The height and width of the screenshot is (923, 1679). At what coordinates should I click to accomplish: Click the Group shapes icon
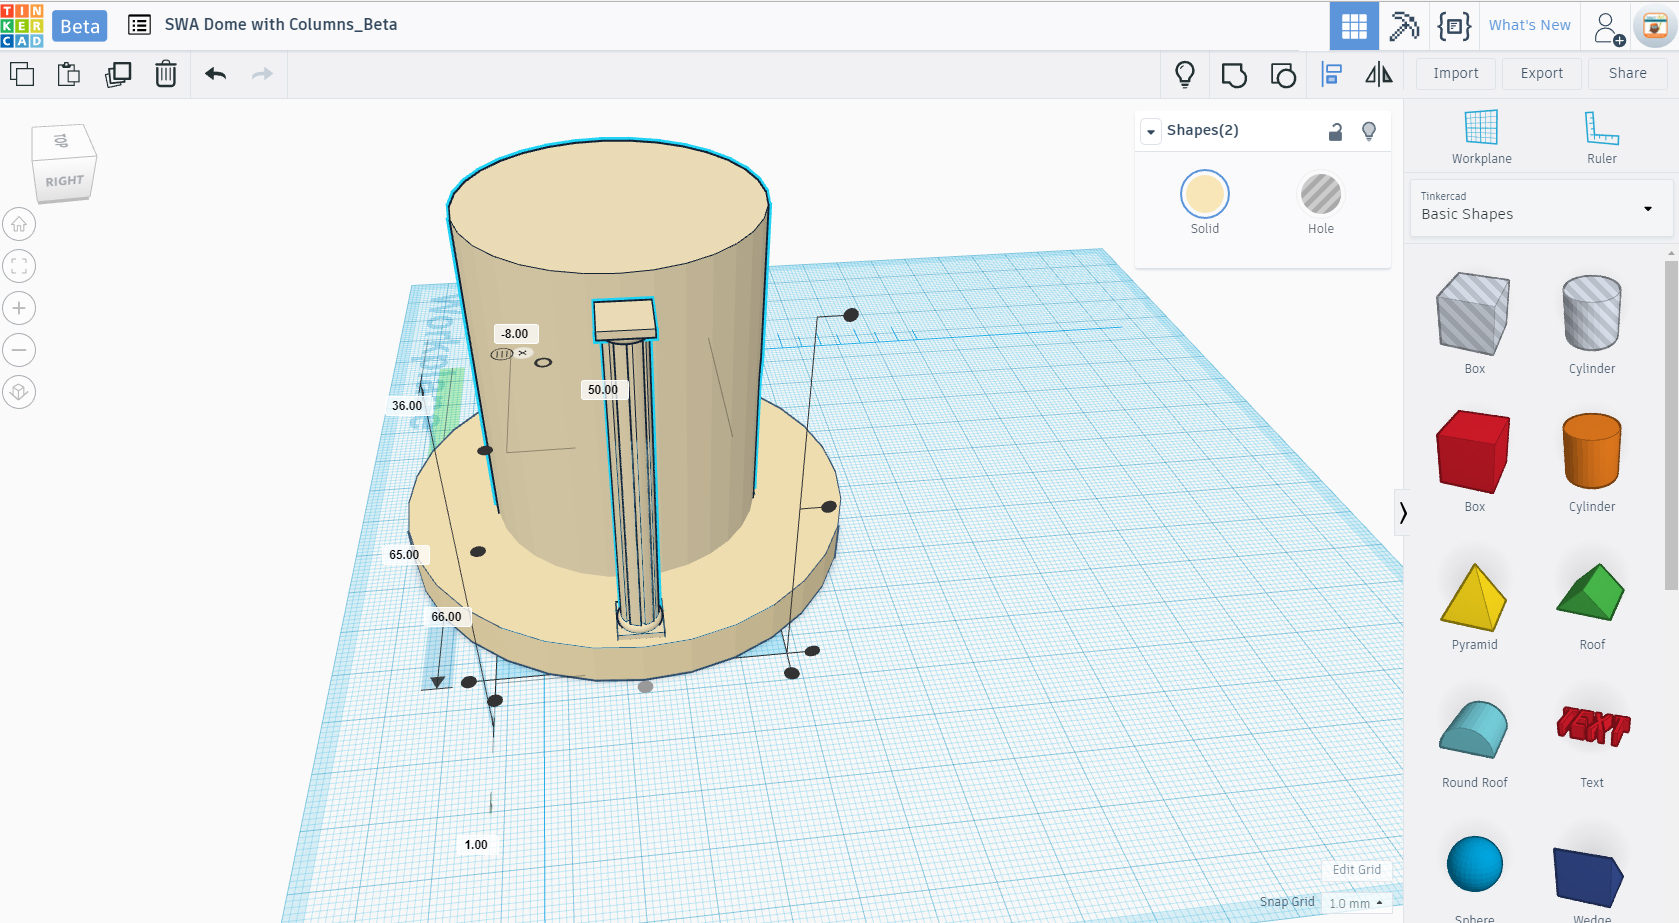pyautogui.click(x=1234, y=75)
